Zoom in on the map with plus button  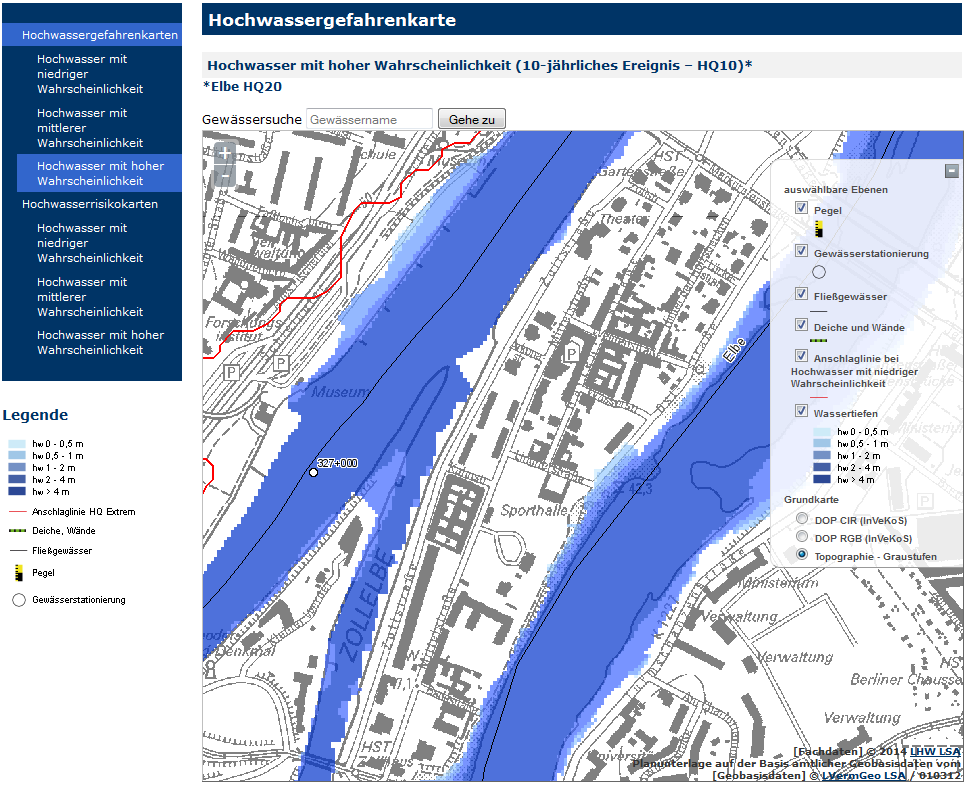pyautogui.click(x=224, y=154)
